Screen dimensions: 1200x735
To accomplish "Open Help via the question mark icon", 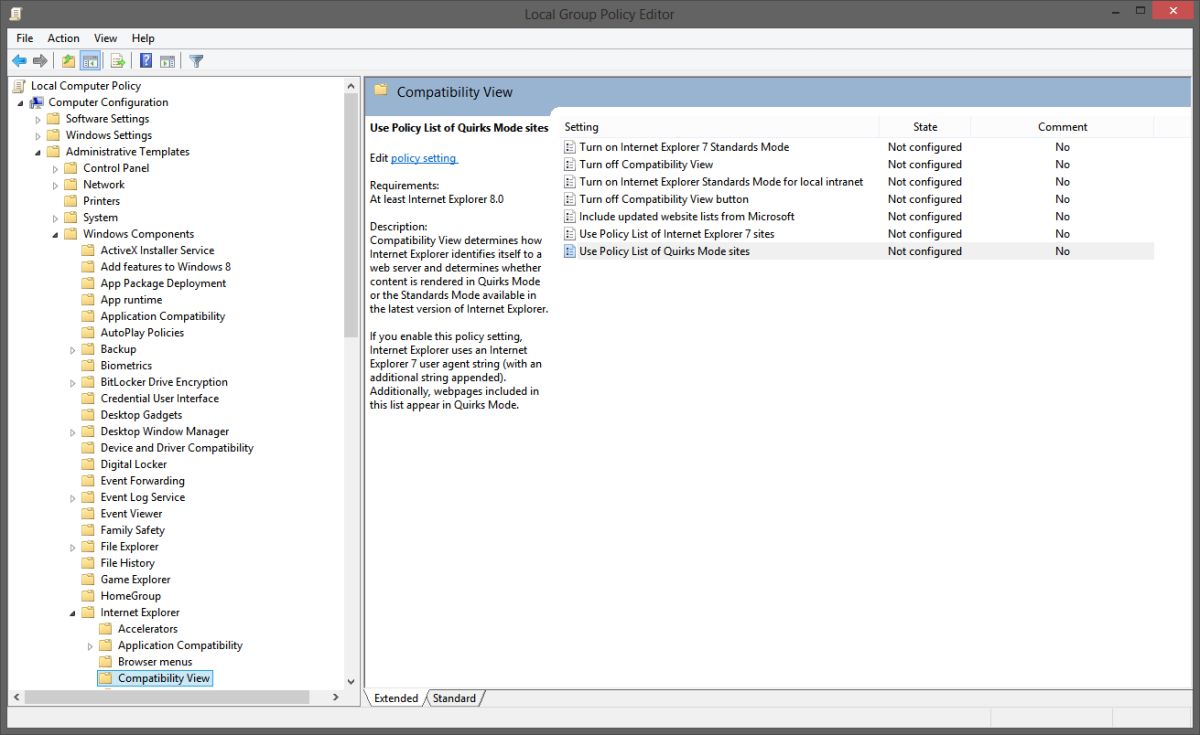I will 146,61.
